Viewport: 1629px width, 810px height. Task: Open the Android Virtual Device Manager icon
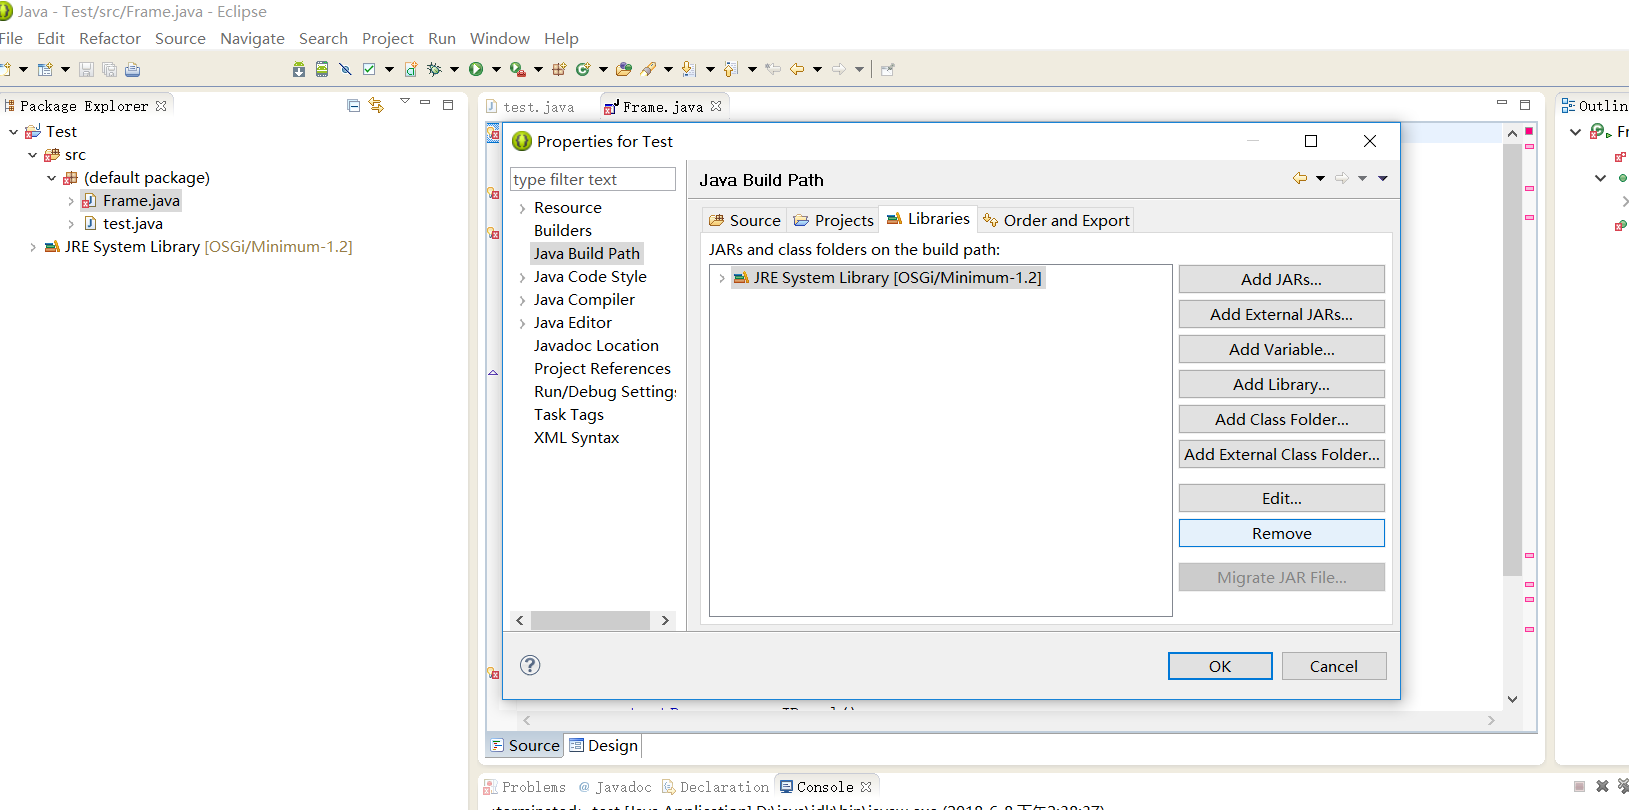pos(322,69)
